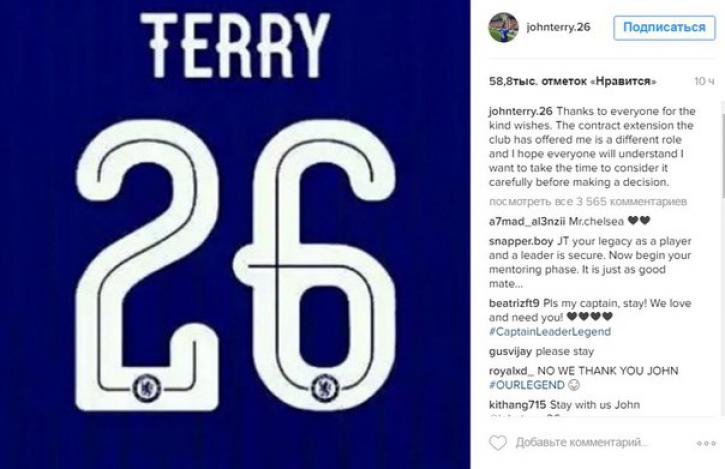This screenshot has height=469, width=725.
Task: Click the Chelsea crest on number 2
Action: 147,389
